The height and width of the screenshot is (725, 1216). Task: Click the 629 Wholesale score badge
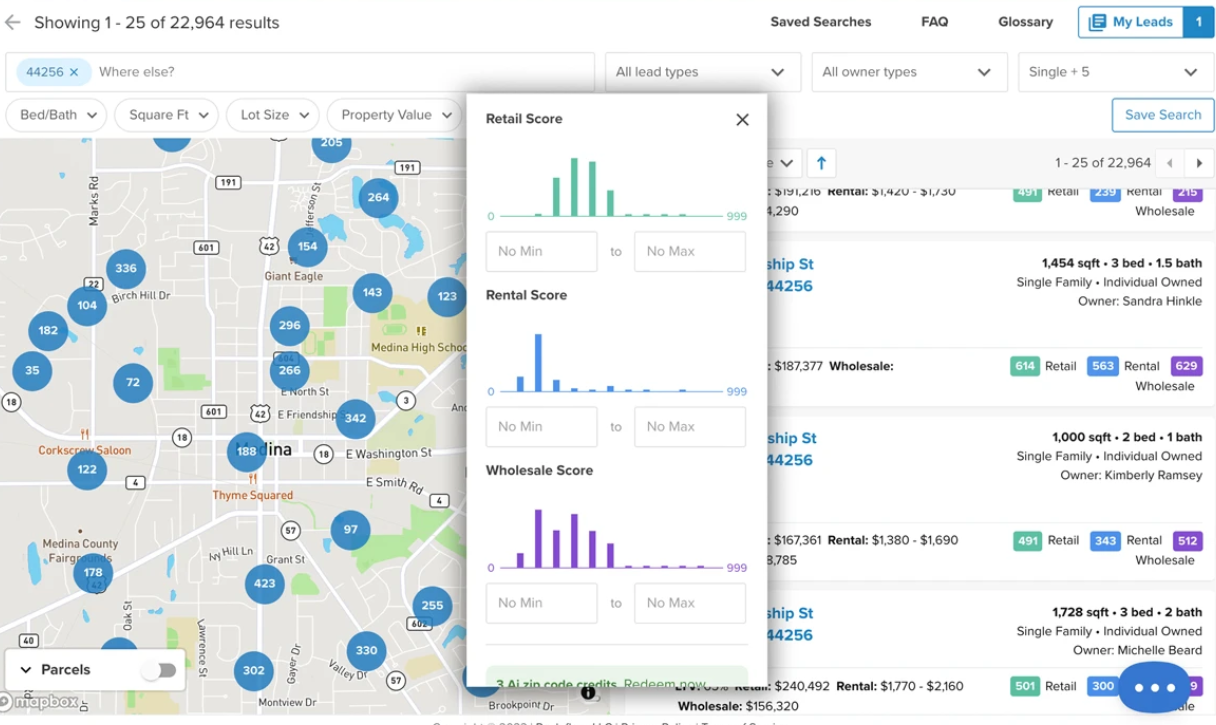[1187, 367]
